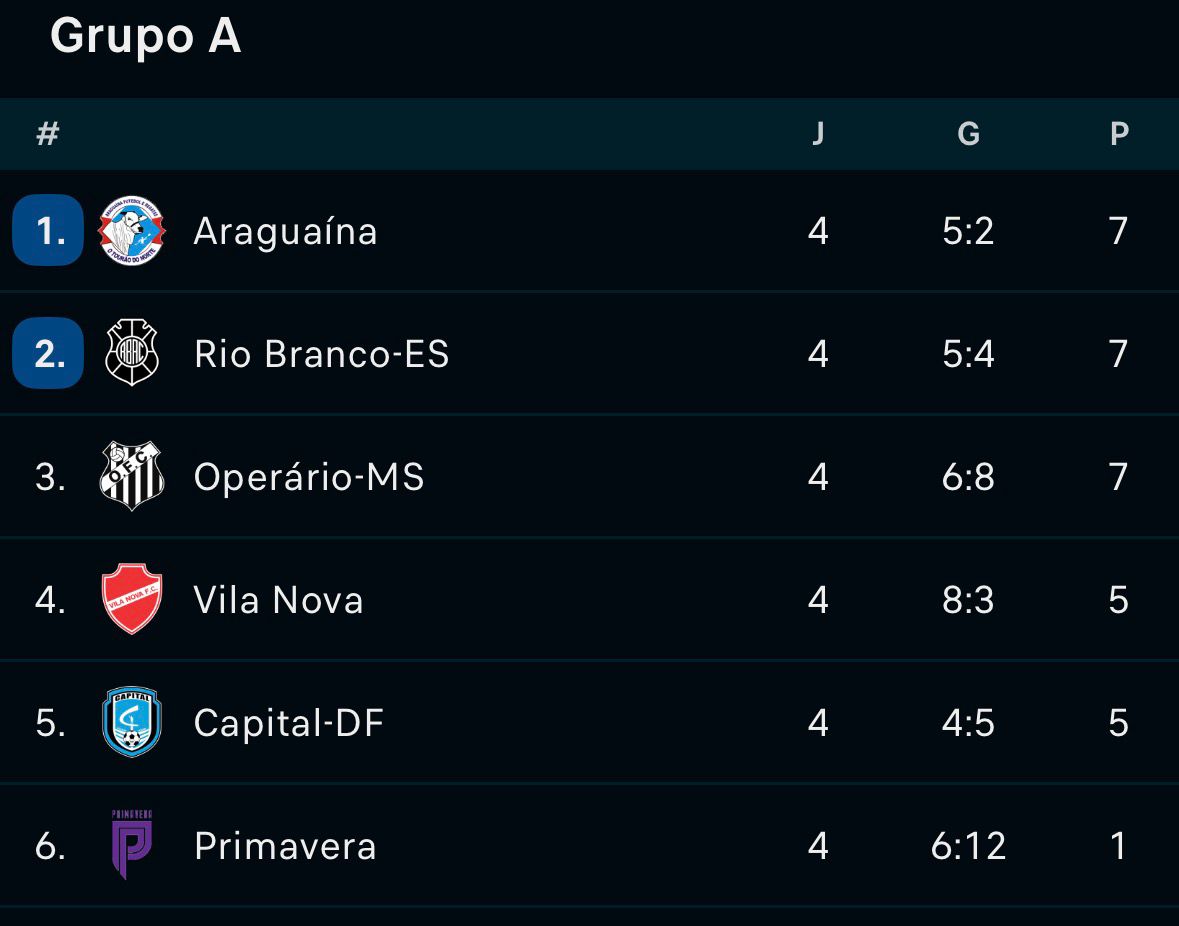This screenshot has width=1179, height=926.
Task: Click the Rio Branco-ES club crest
Action: click(132, 354)
